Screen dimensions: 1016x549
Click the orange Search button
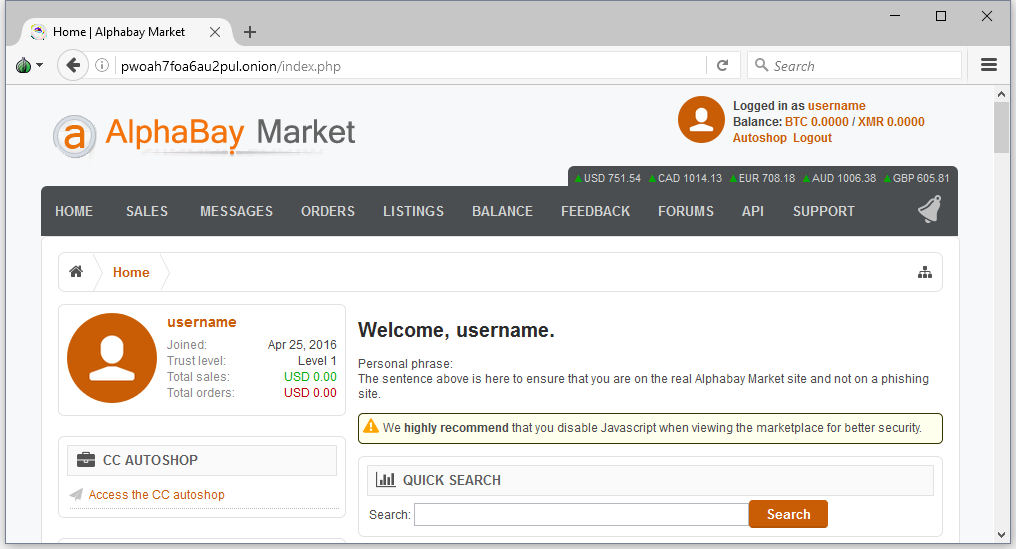point(789,514)
